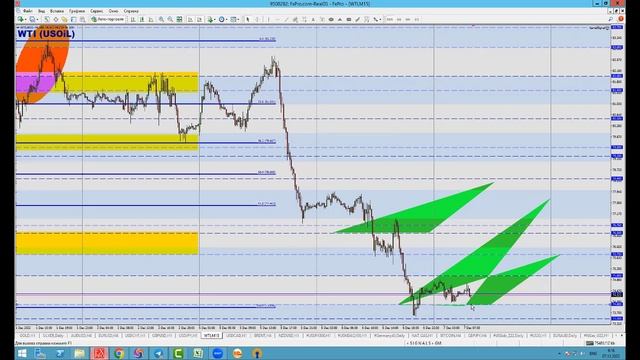Open Excel from taskbar

click(198, 353)
